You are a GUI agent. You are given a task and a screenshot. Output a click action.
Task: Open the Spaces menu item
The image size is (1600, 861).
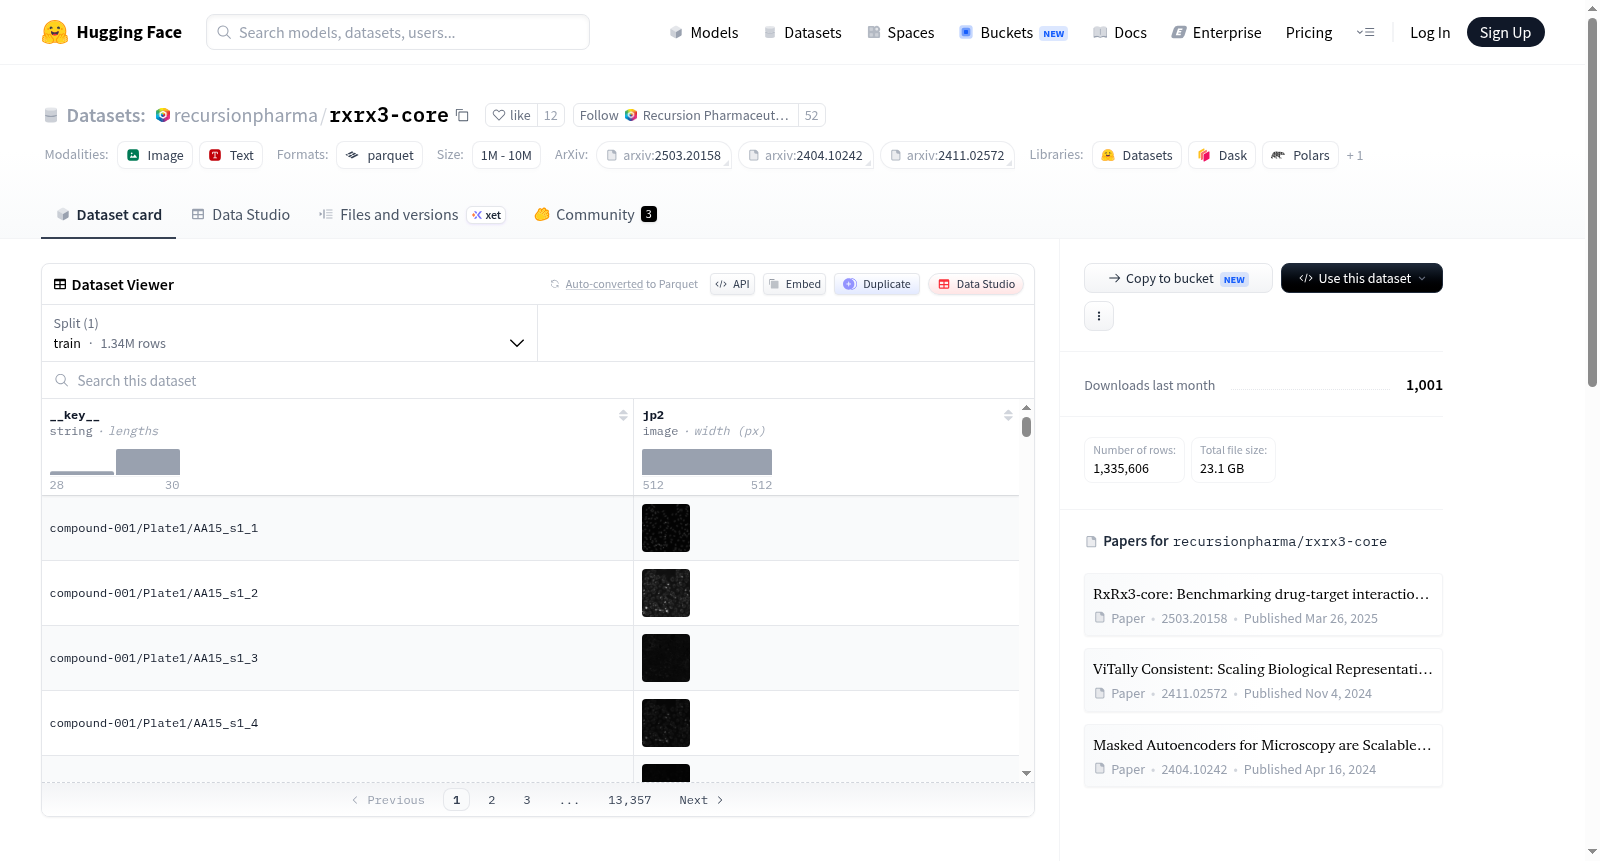900,32
